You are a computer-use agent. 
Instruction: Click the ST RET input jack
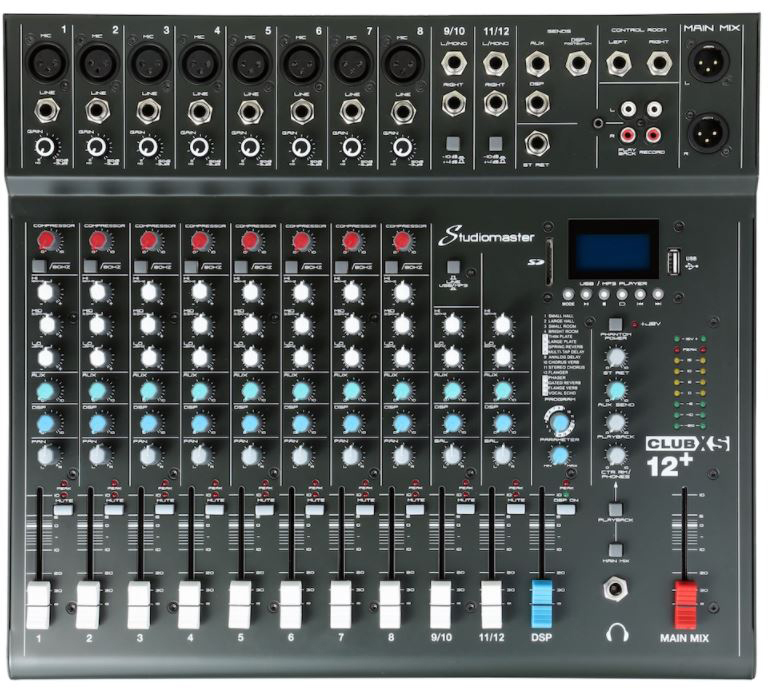pyautogui.click(x=537, y=143)
